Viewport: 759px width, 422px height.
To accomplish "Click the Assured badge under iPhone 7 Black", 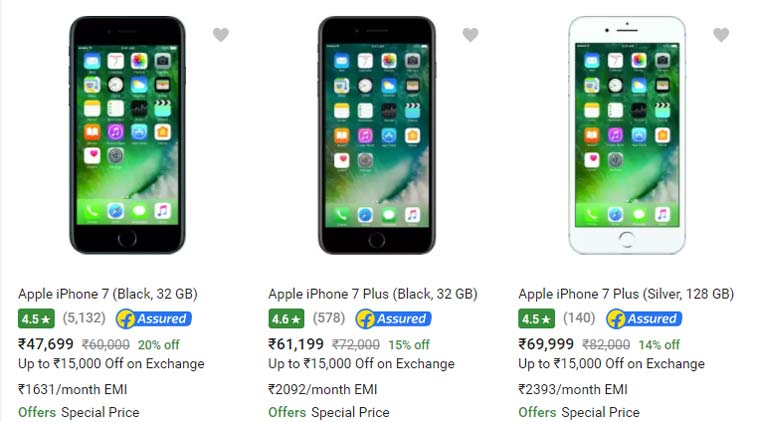I will tap(154, 318).
